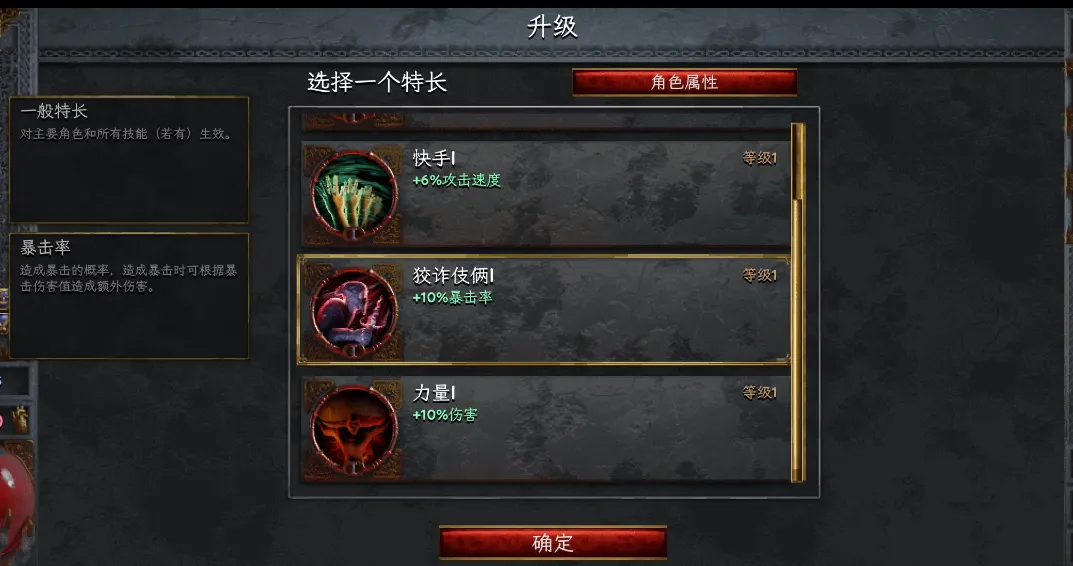Click the 等级1 label on 力量I

point(760,393)
